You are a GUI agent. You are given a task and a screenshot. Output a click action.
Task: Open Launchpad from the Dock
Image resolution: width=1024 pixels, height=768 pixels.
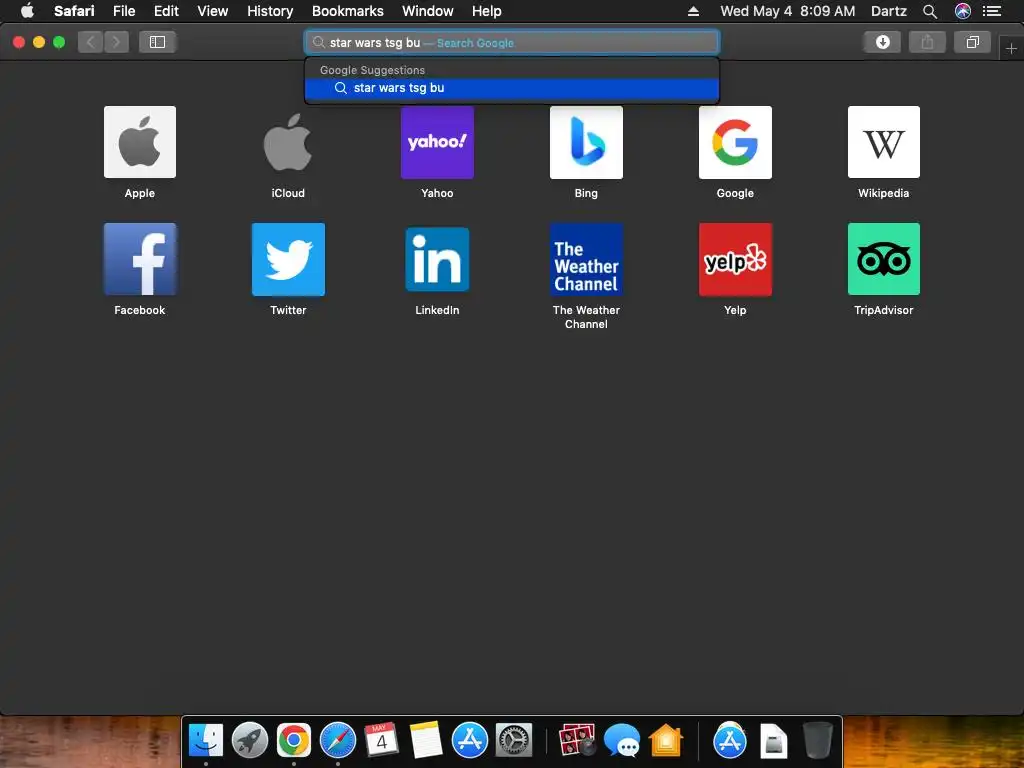(x=249, y=741)
